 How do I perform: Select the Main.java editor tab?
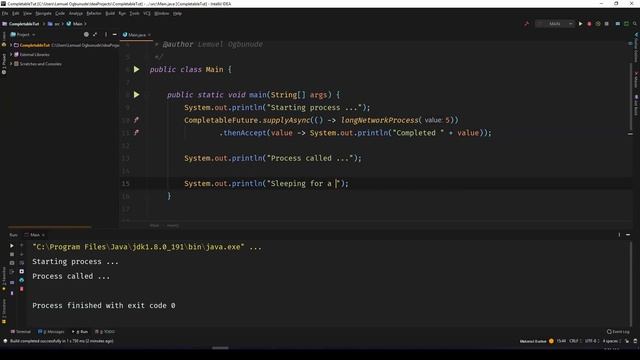tap(135, 35)
